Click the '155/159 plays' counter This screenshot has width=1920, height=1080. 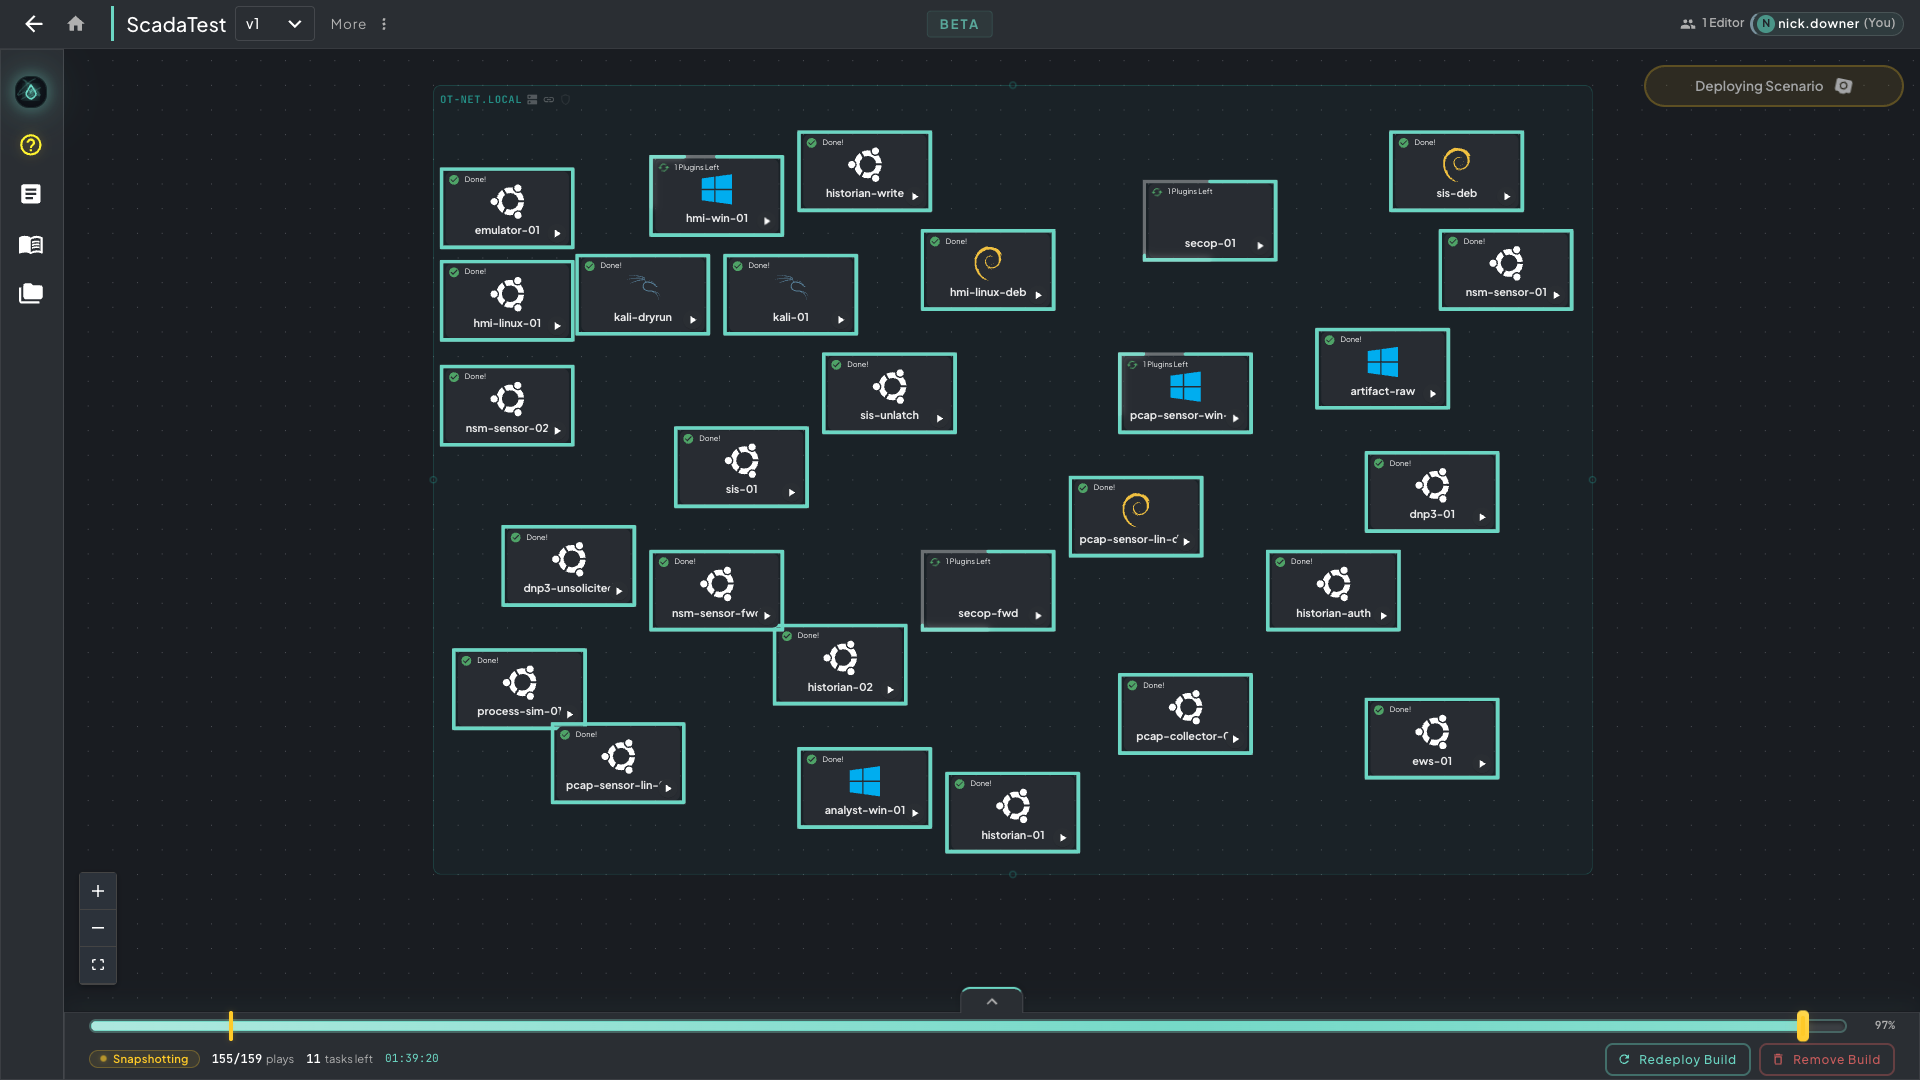(x=252, y=1059)
